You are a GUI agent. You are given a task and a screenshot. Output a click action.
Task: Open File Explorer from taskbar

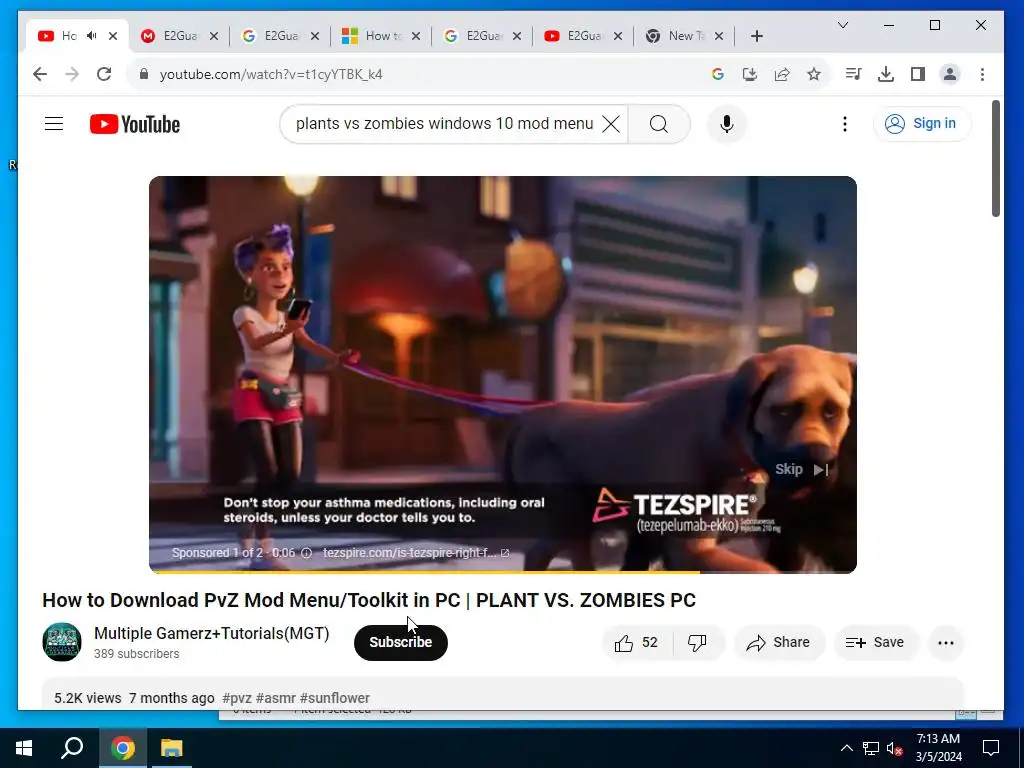[x=172, y=748]
